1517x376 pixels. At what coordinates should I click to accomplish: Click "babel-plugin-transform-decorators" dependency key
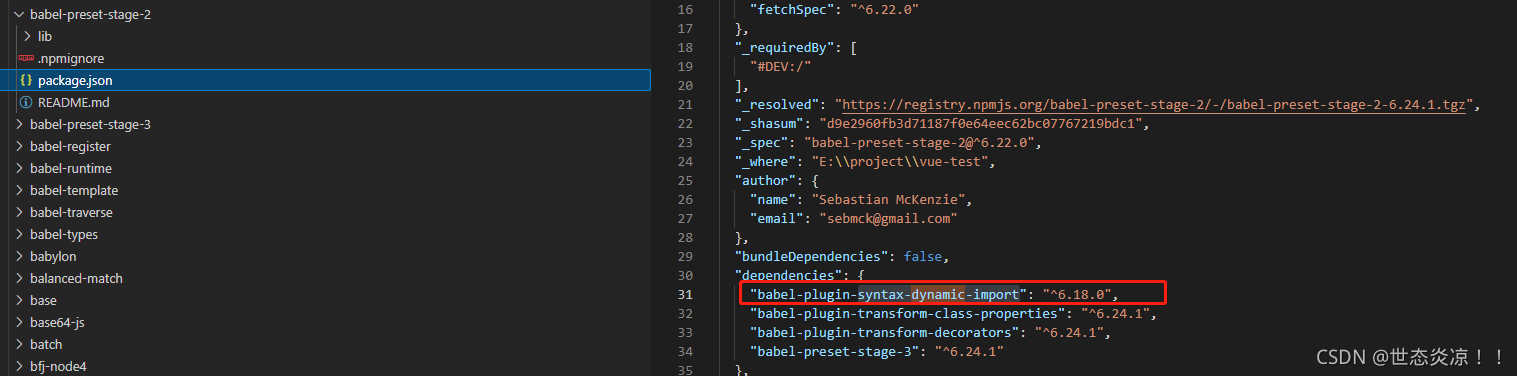pos(884,333)
